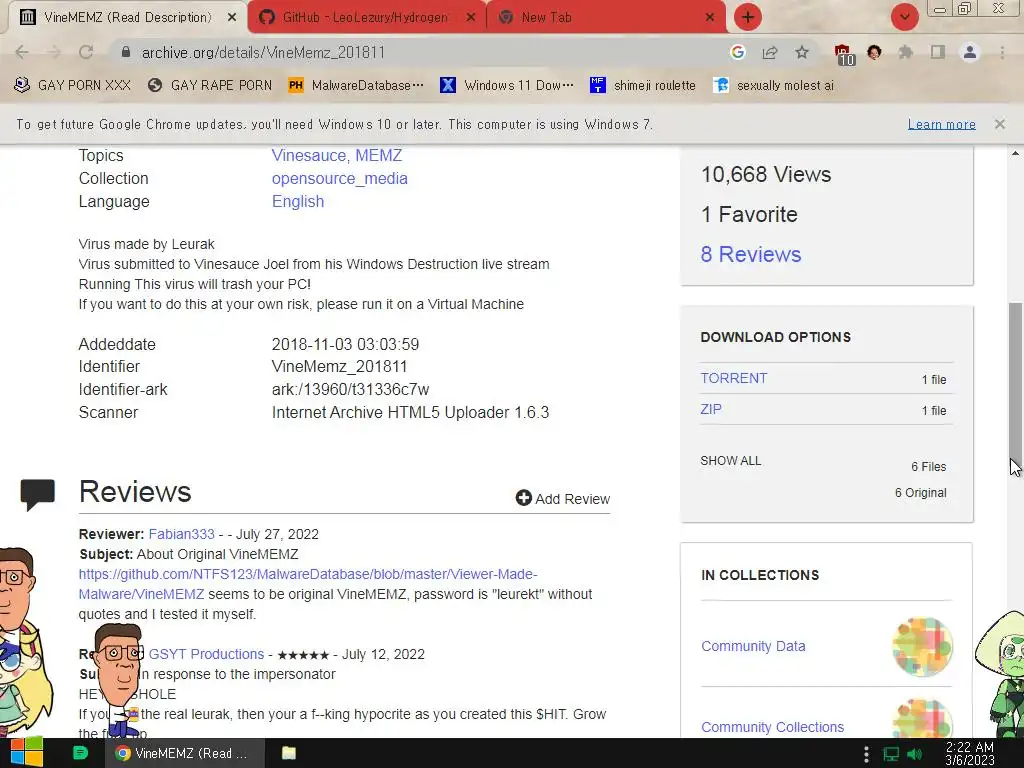Select the VineMEMZ (Read Description) tab
The width and height of the screenshot is (1024, 768).
(128, 18)
